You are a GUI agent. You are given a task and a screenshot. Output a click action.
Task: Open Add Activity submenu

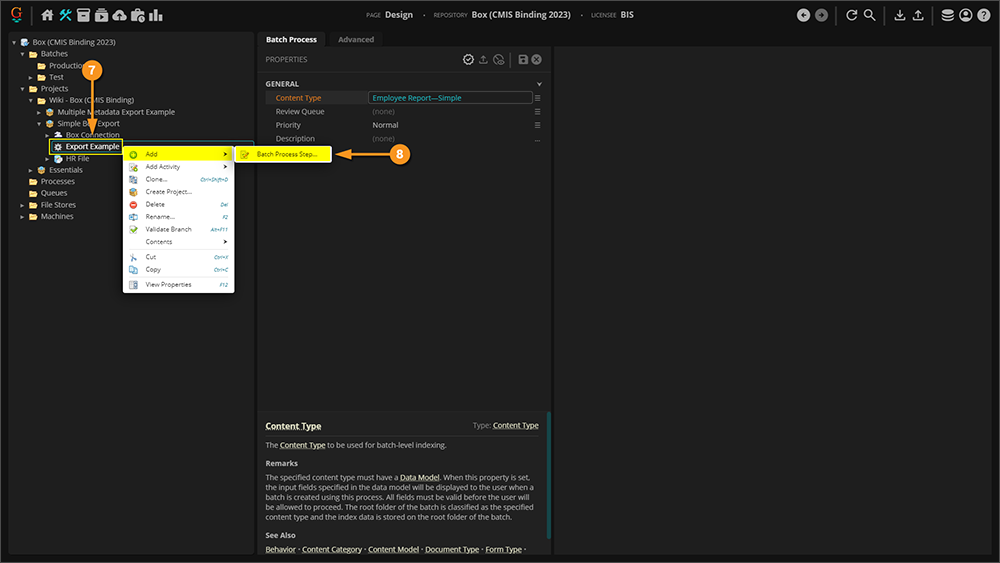click(179, 167)
